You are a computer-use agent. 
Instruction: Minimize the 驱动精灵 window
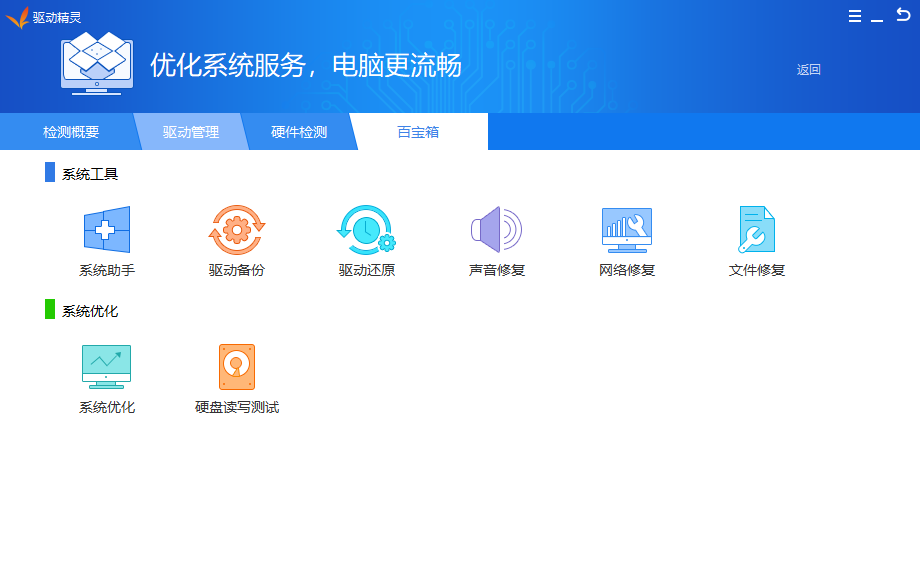pos(880,16)
